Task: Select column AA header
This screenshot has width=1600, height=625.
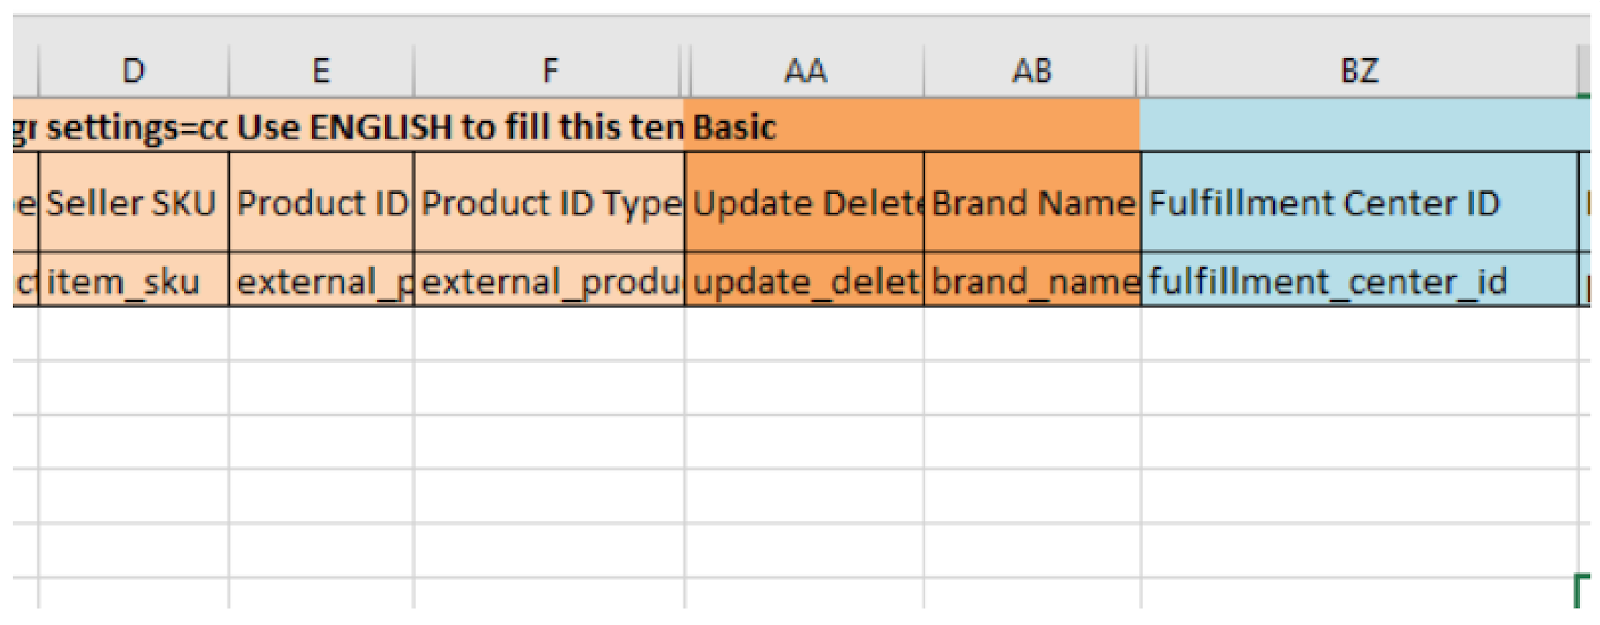Action: click(x=805, y=71)
